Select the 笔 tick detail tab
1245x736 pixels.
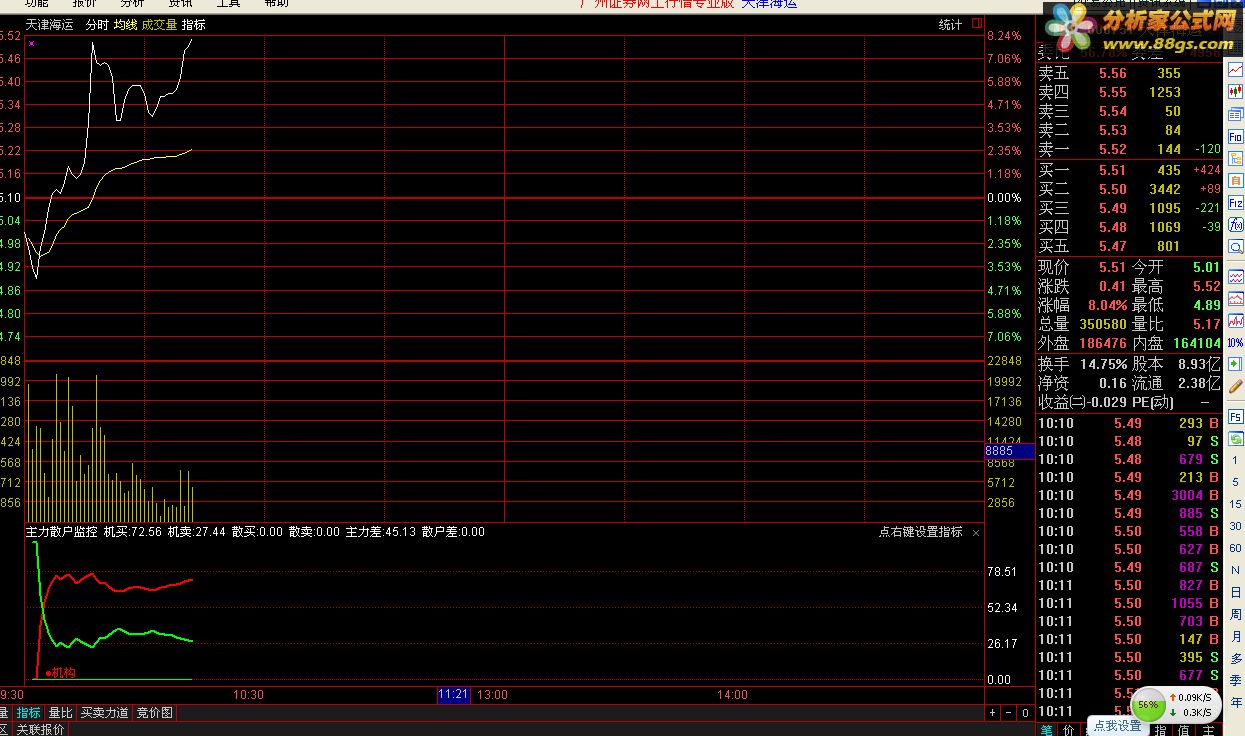(1046, 730)
